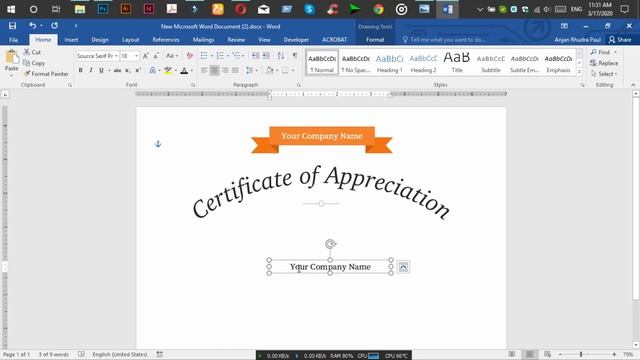Open Chrome from the taskbar
640x360 pixels.
tap(378, 9)
